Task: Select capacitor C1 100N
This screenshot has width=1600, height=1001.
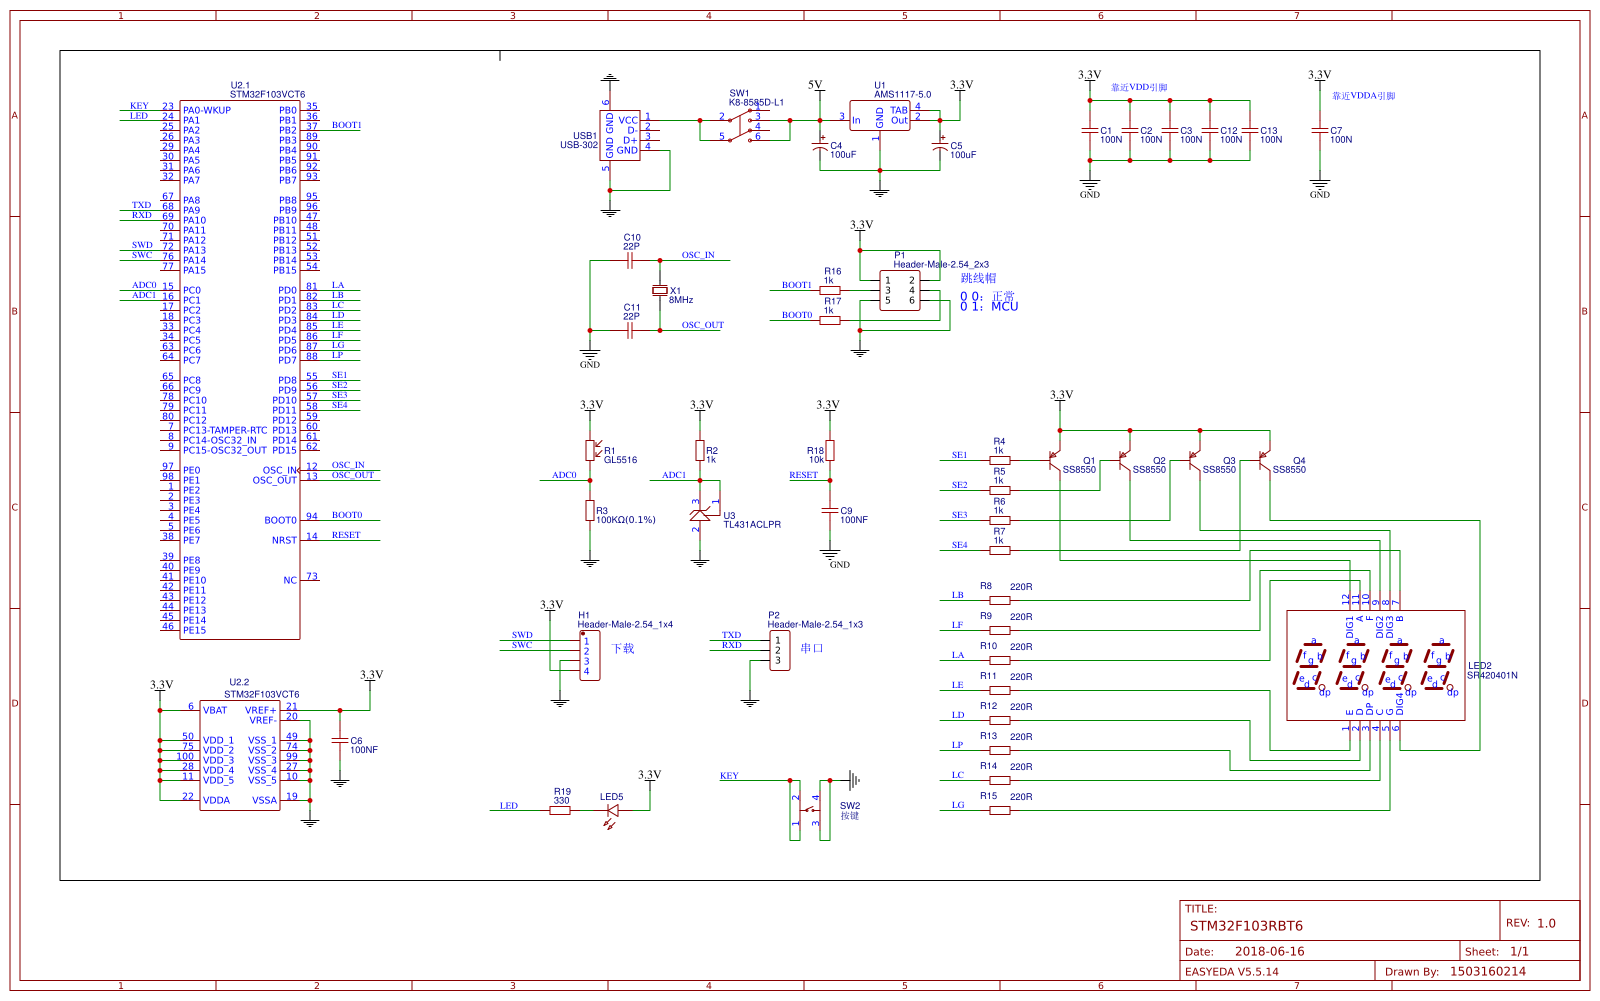Action: click(x=1090, y=130)
